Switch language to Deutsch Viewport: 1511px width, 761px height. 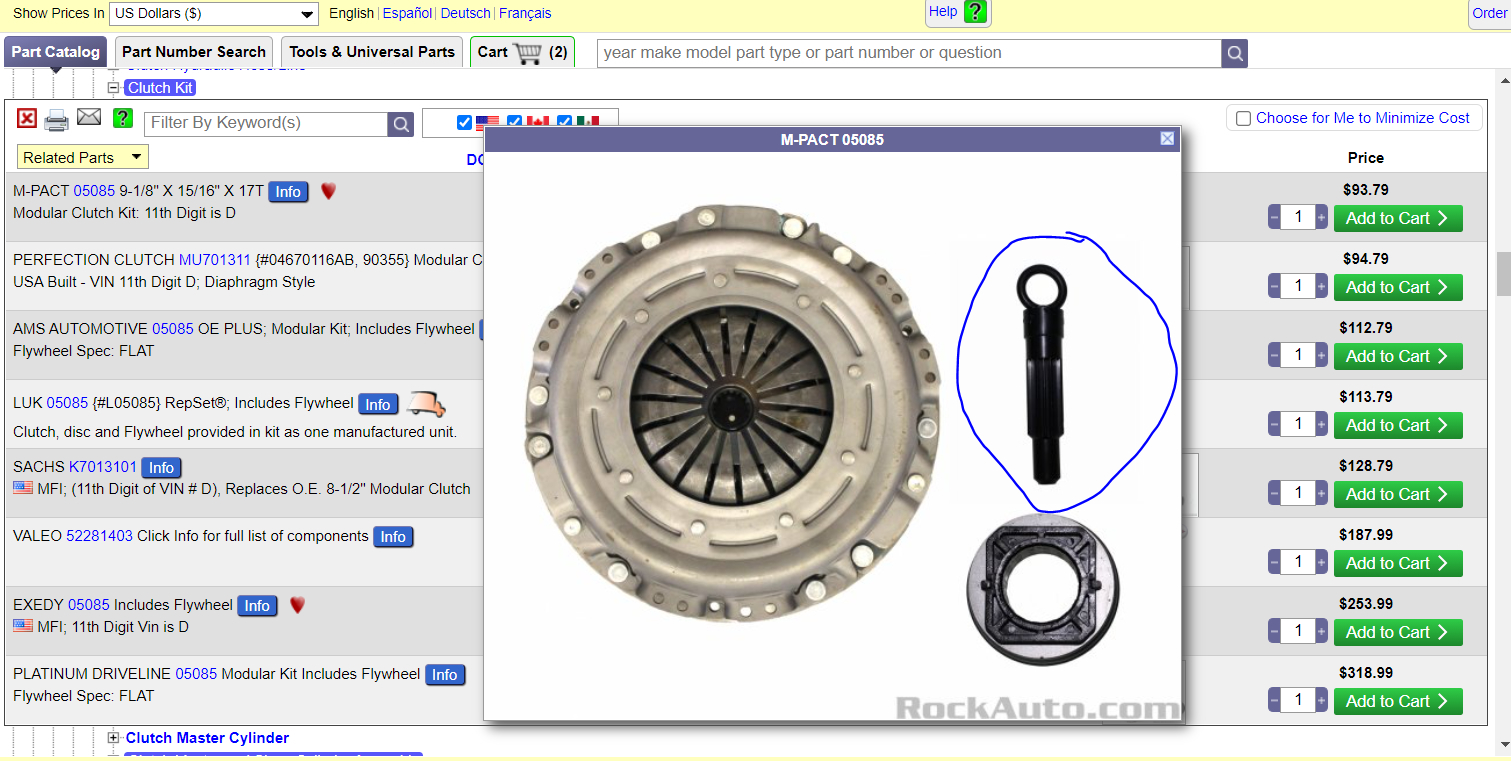pyautogui.click(x=465, y=14)
